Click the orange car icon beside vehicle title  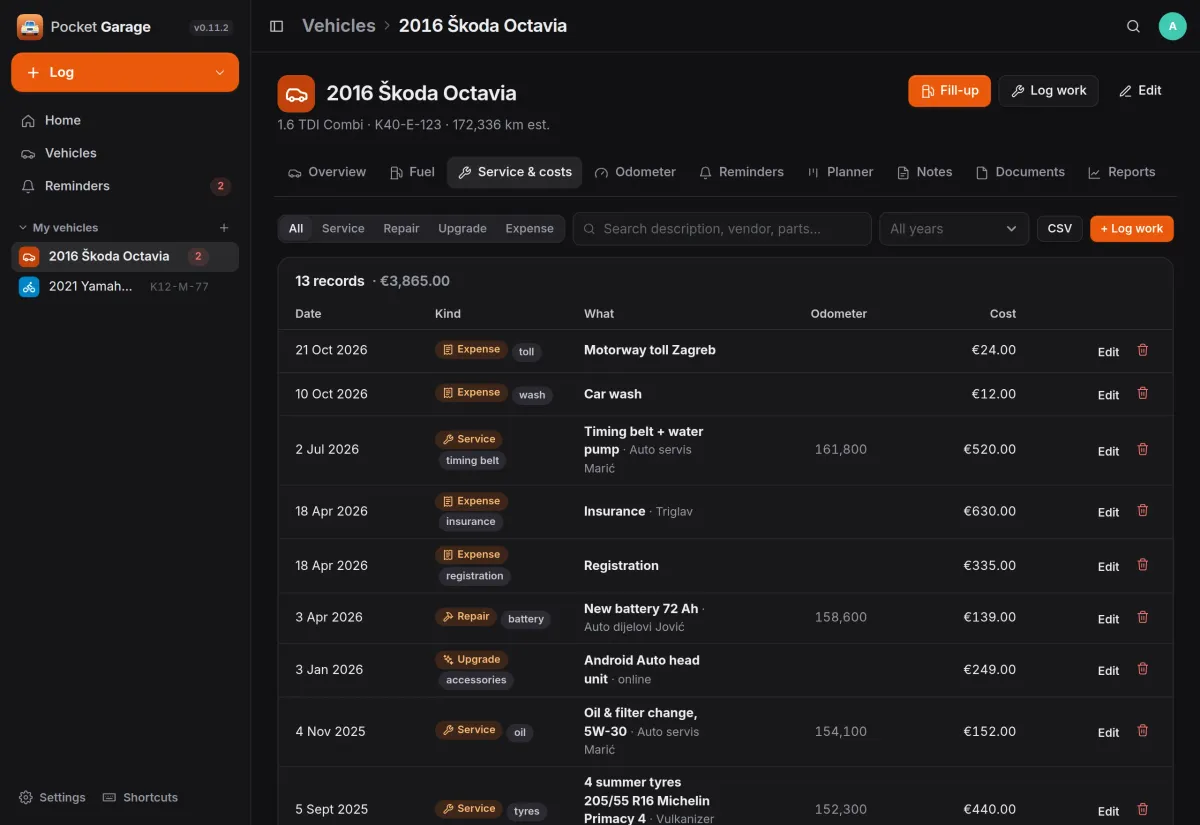click(296, 94)
